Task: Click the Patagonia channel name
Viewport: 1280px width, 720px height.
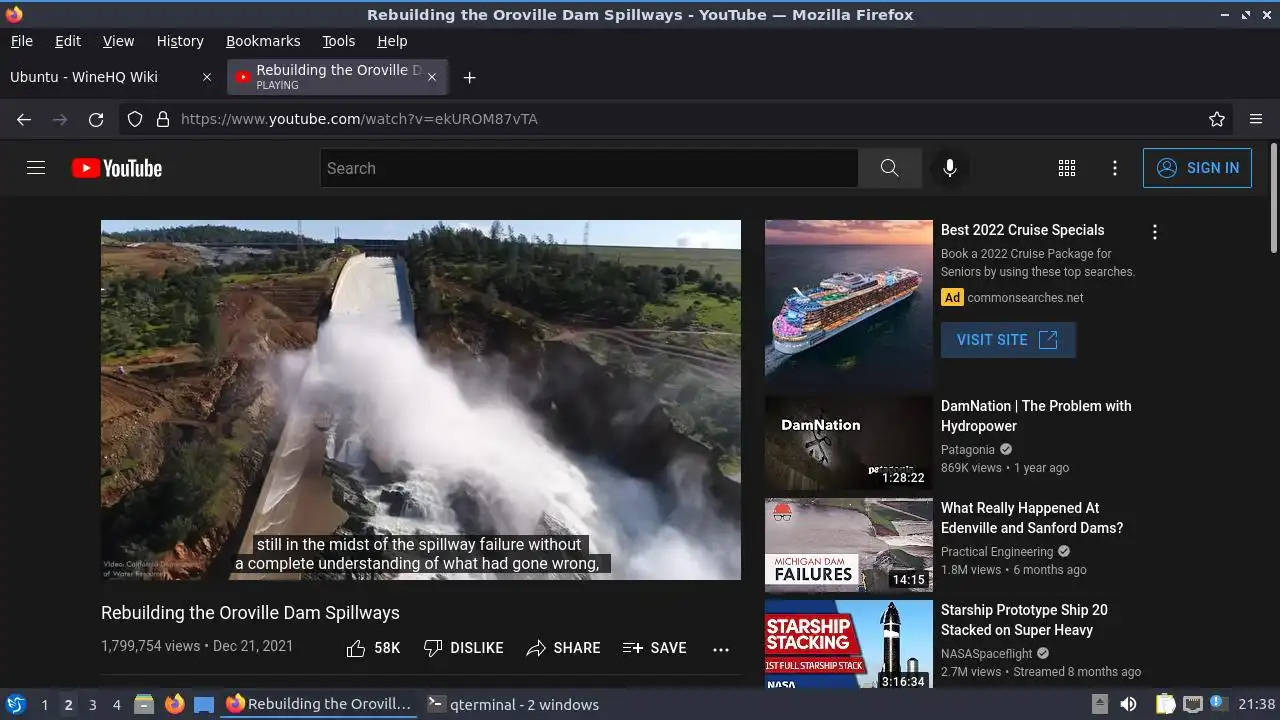Action: click(968, 450)
